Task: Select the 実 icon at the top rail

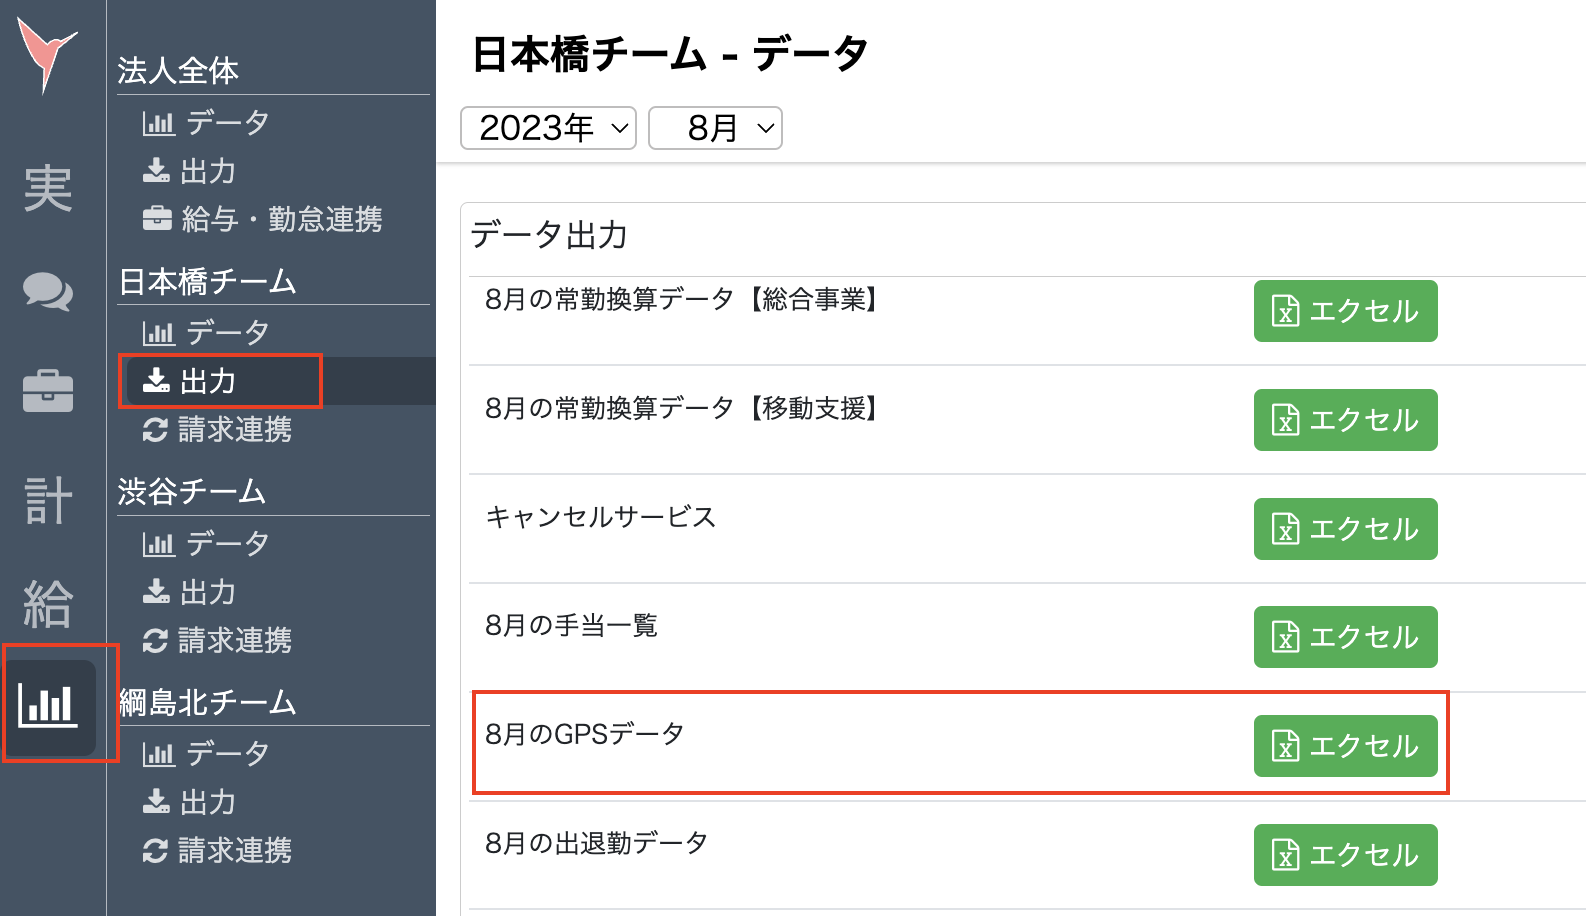Action: [x=49, y=190]
